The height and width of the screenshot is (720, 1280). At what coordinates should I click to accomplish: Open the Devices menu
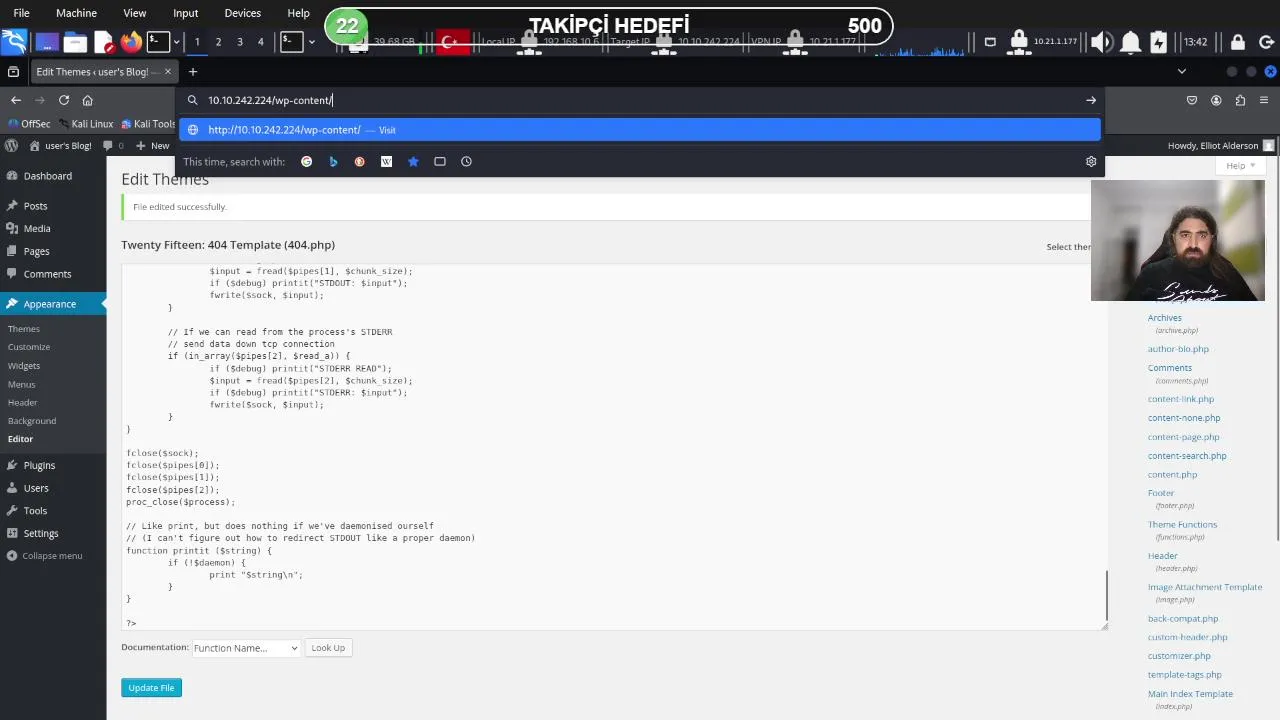(x=242, y=13)
